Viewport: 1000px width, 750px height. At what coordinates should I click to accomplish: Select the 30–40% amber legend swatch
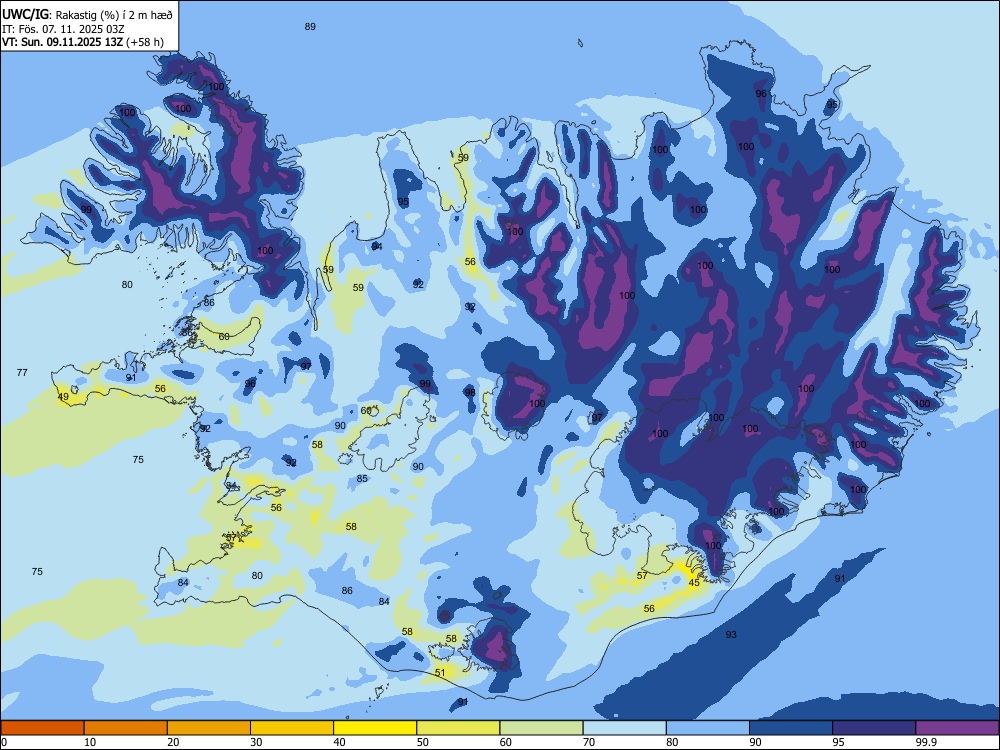tap(292, 728)
